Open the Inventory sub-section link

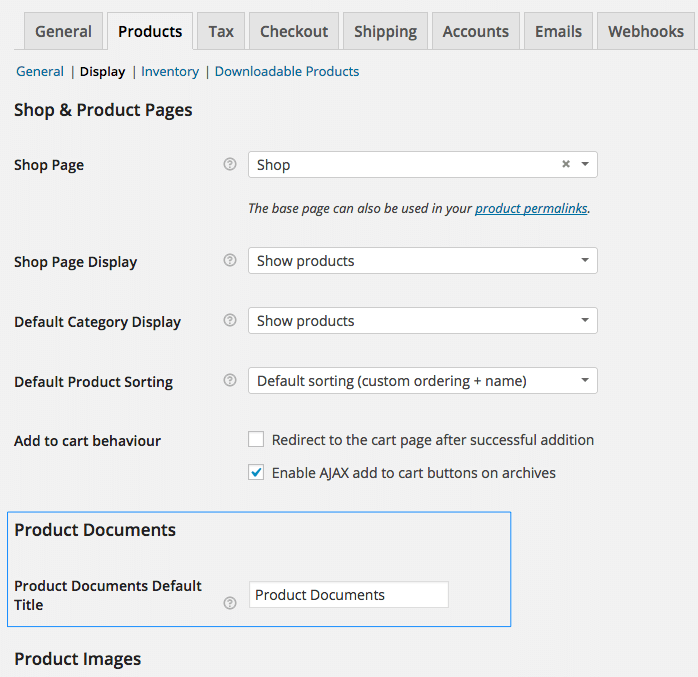170,72
